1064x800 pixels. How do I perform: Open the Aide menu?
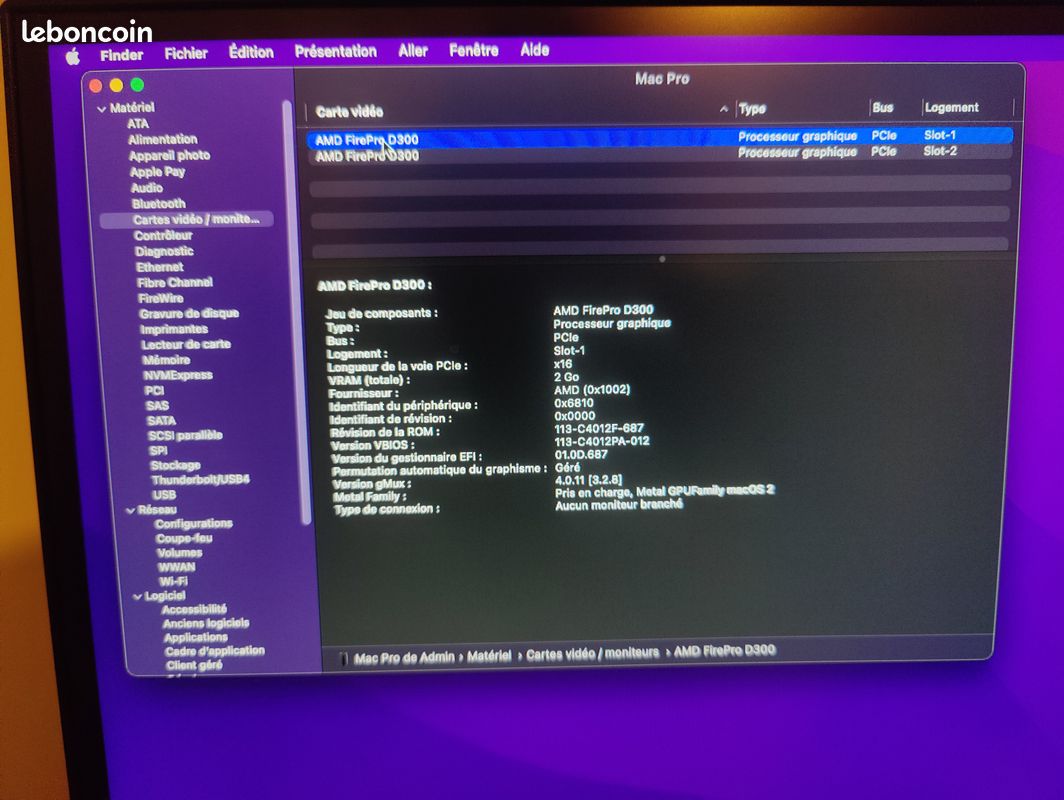coord(535,50)
